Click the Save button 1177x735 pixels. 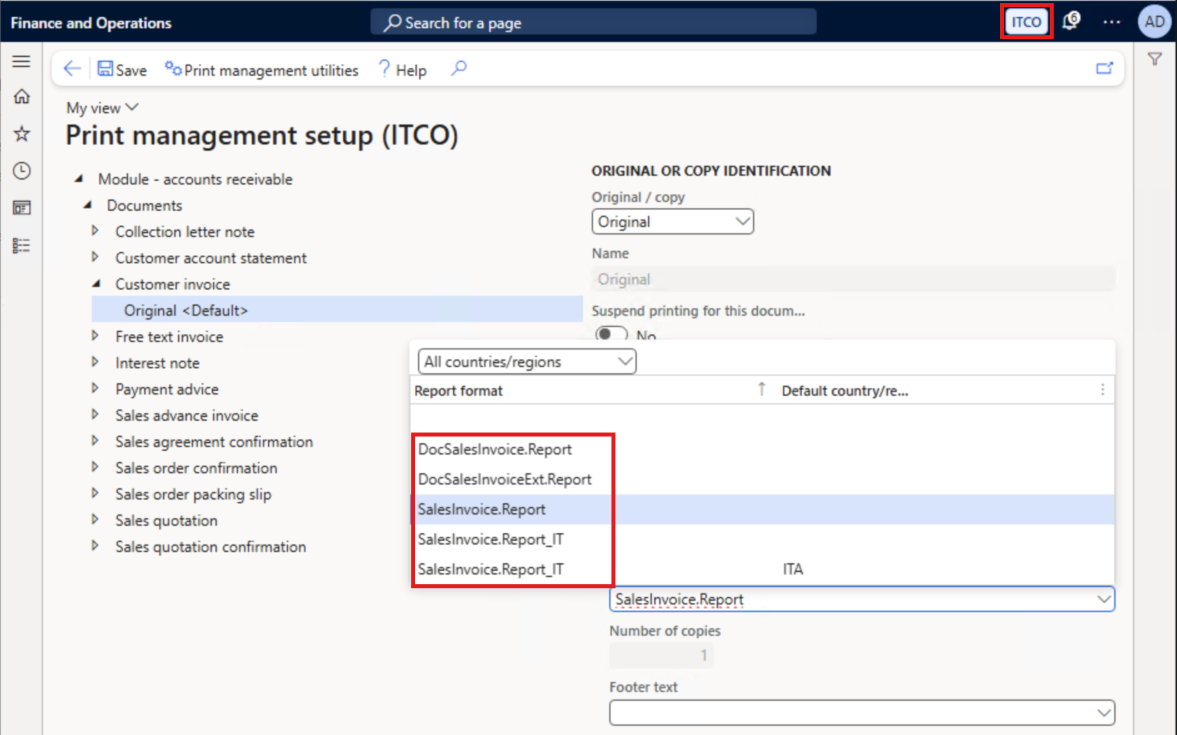tap(122, 70)
